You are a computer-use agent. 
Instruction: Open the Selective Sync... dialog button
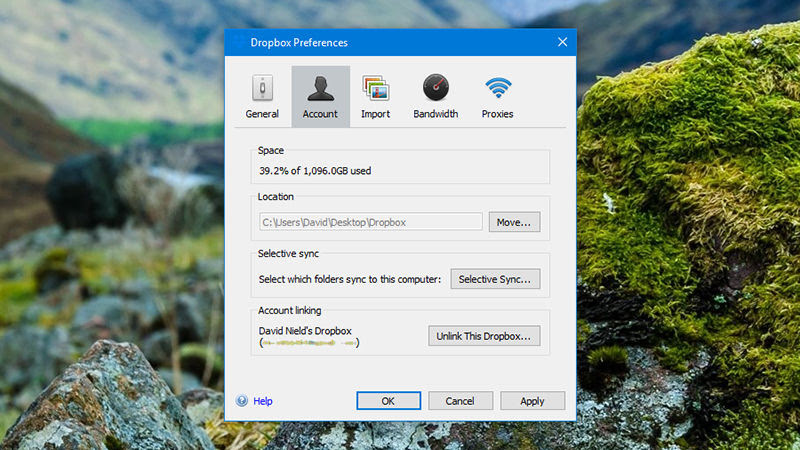(495, 279)
